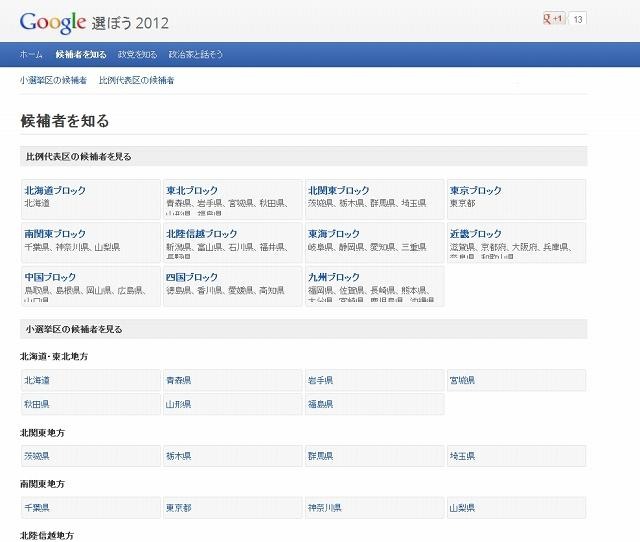Open the 福島県 prefecture link
640x542 pixels.
tap(321, 405)
